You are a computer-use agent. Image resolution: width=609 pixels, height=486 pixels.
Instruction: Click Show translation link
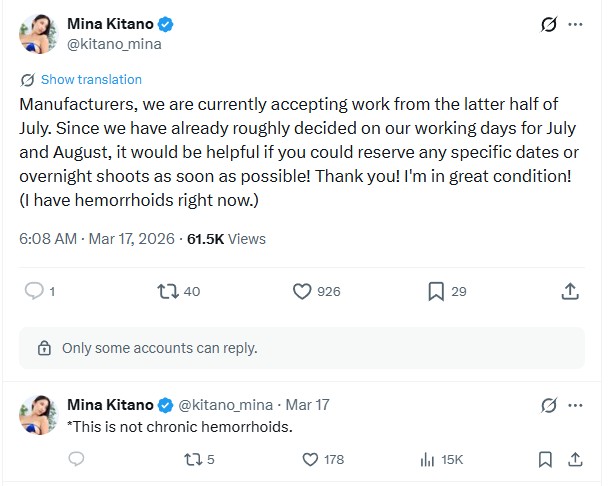pos(91,79)
